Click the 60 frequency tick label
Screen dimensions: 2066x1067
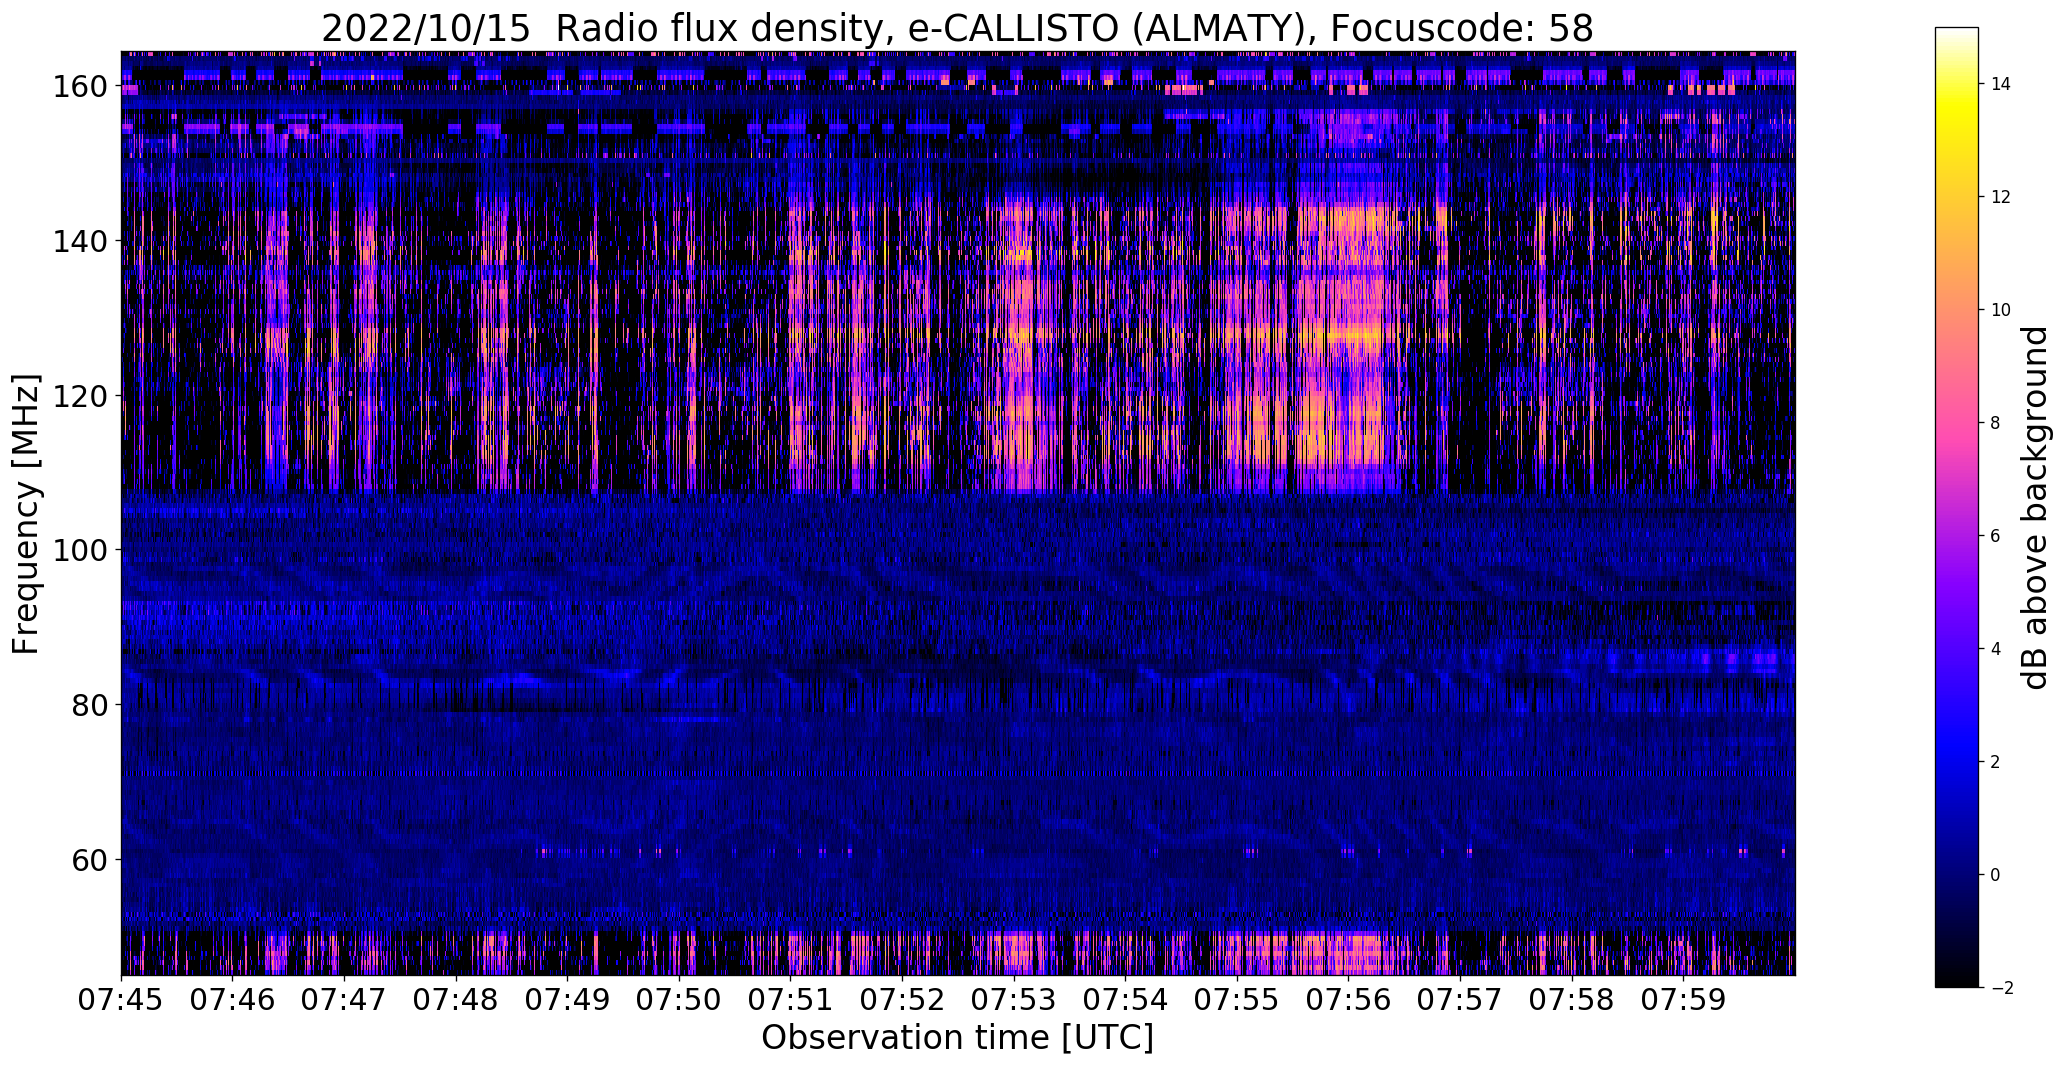(90, 859)
